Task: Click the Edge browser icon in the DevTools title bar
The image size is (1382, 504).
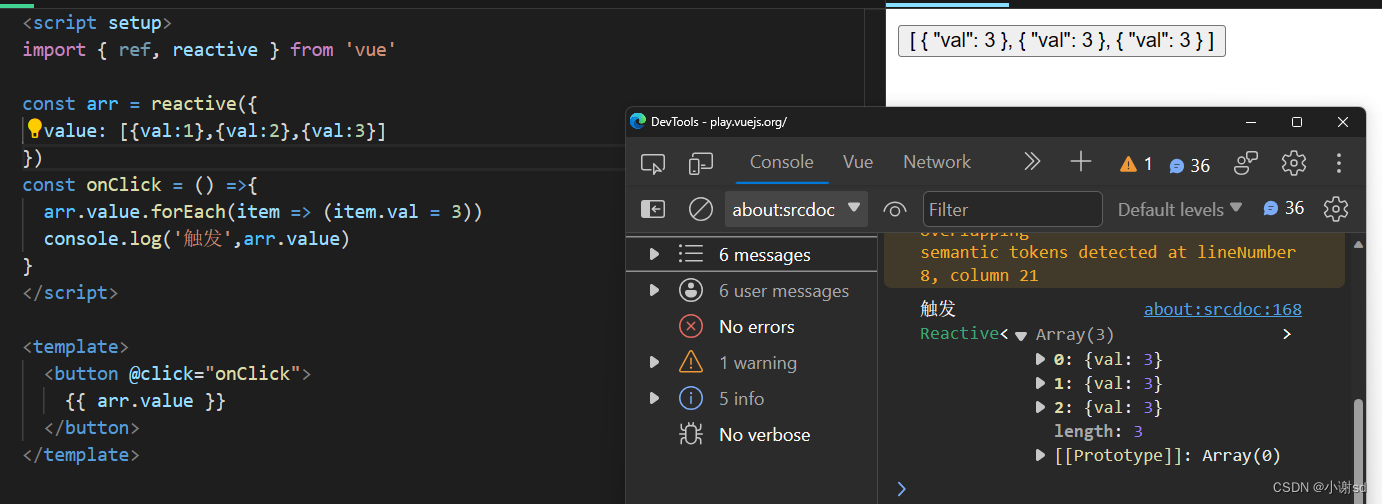Action: point(638,122)
